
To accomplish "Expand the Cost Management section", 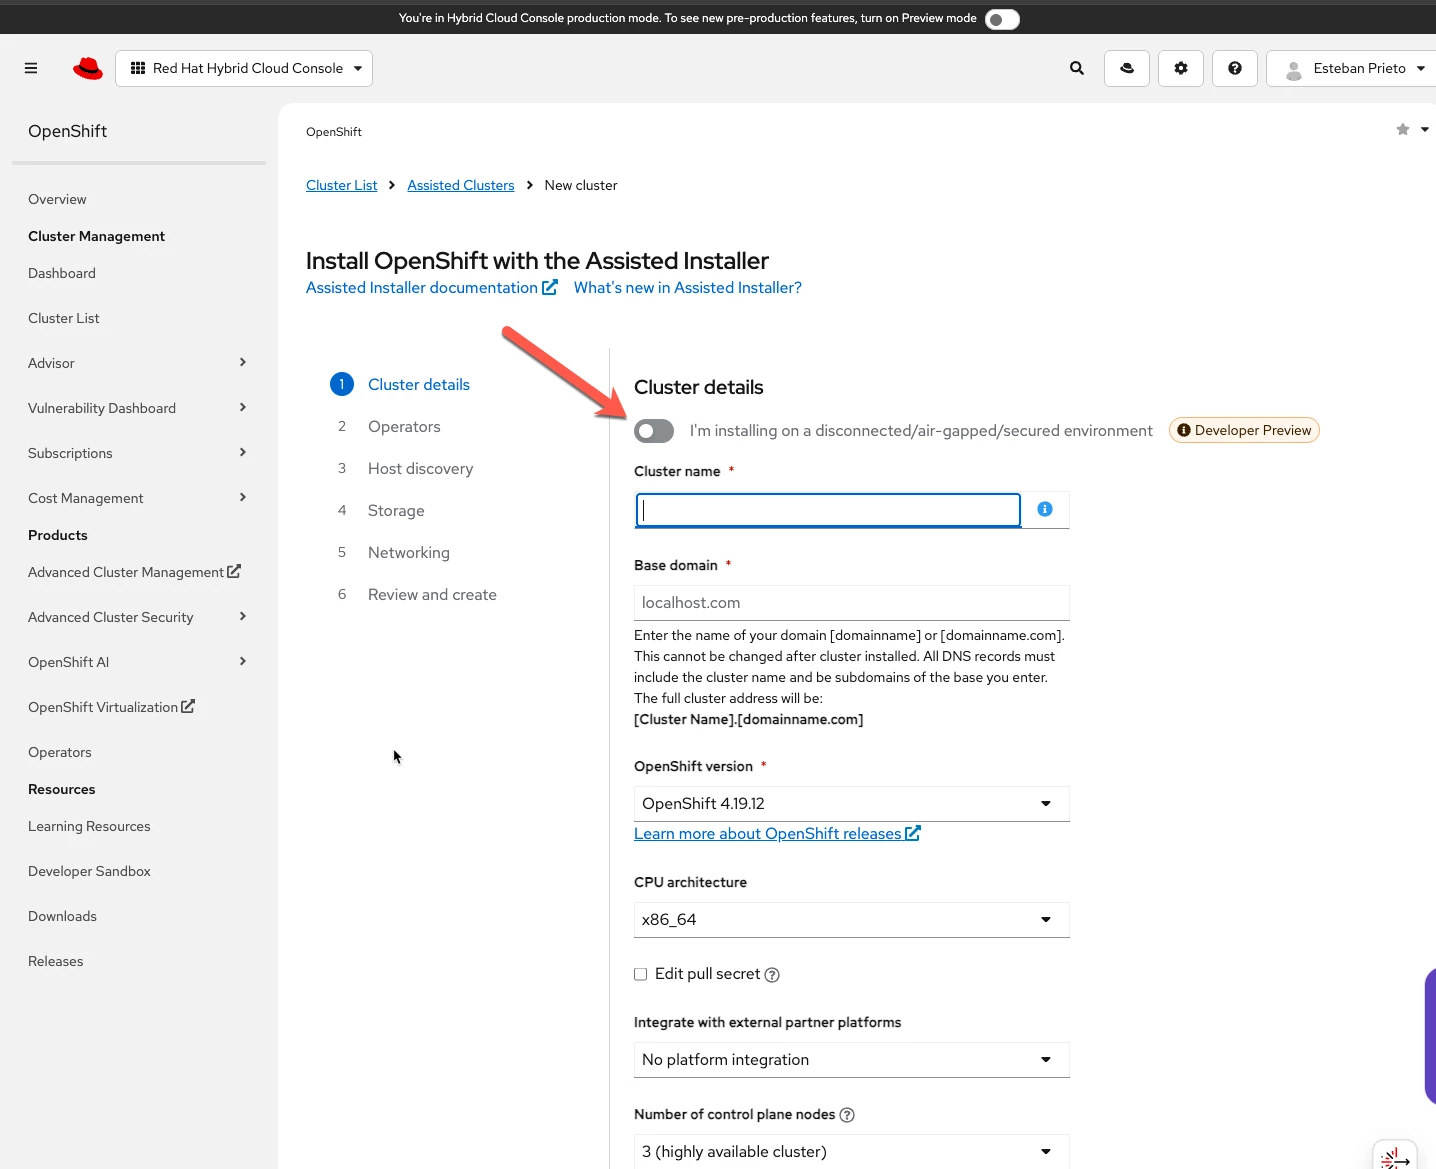I will [x=138, y=498].
